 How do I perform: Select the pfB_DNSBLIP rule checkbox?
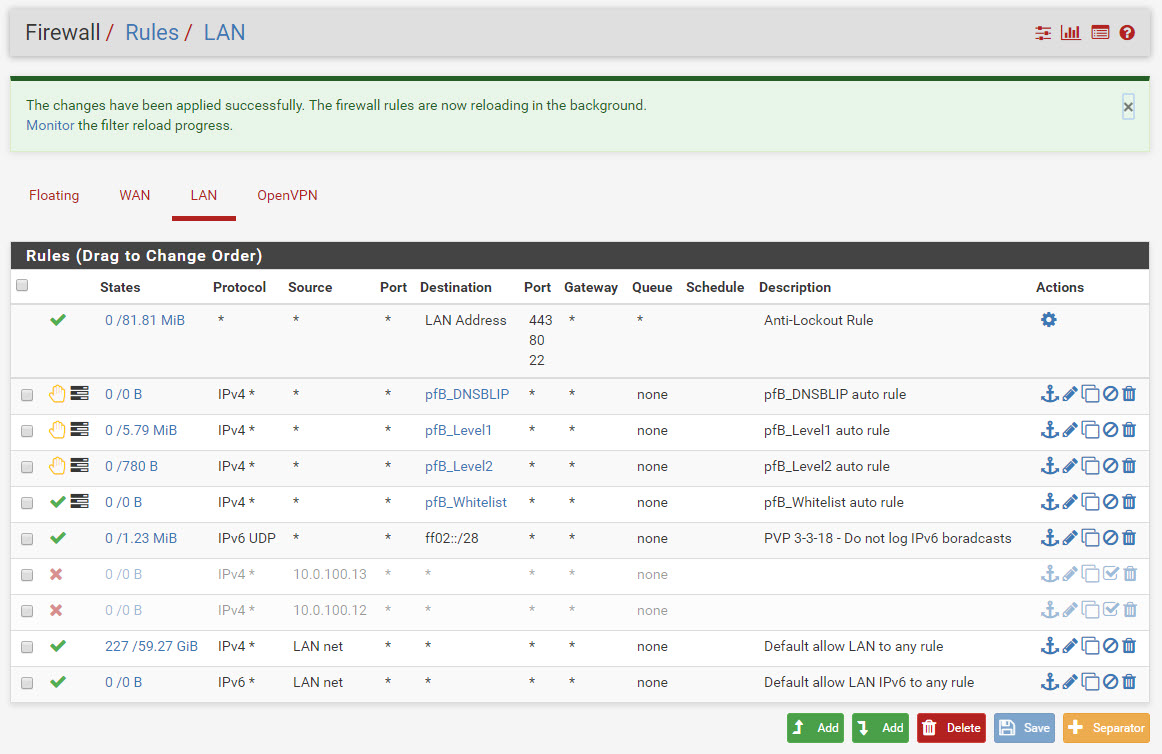(27, 395)
